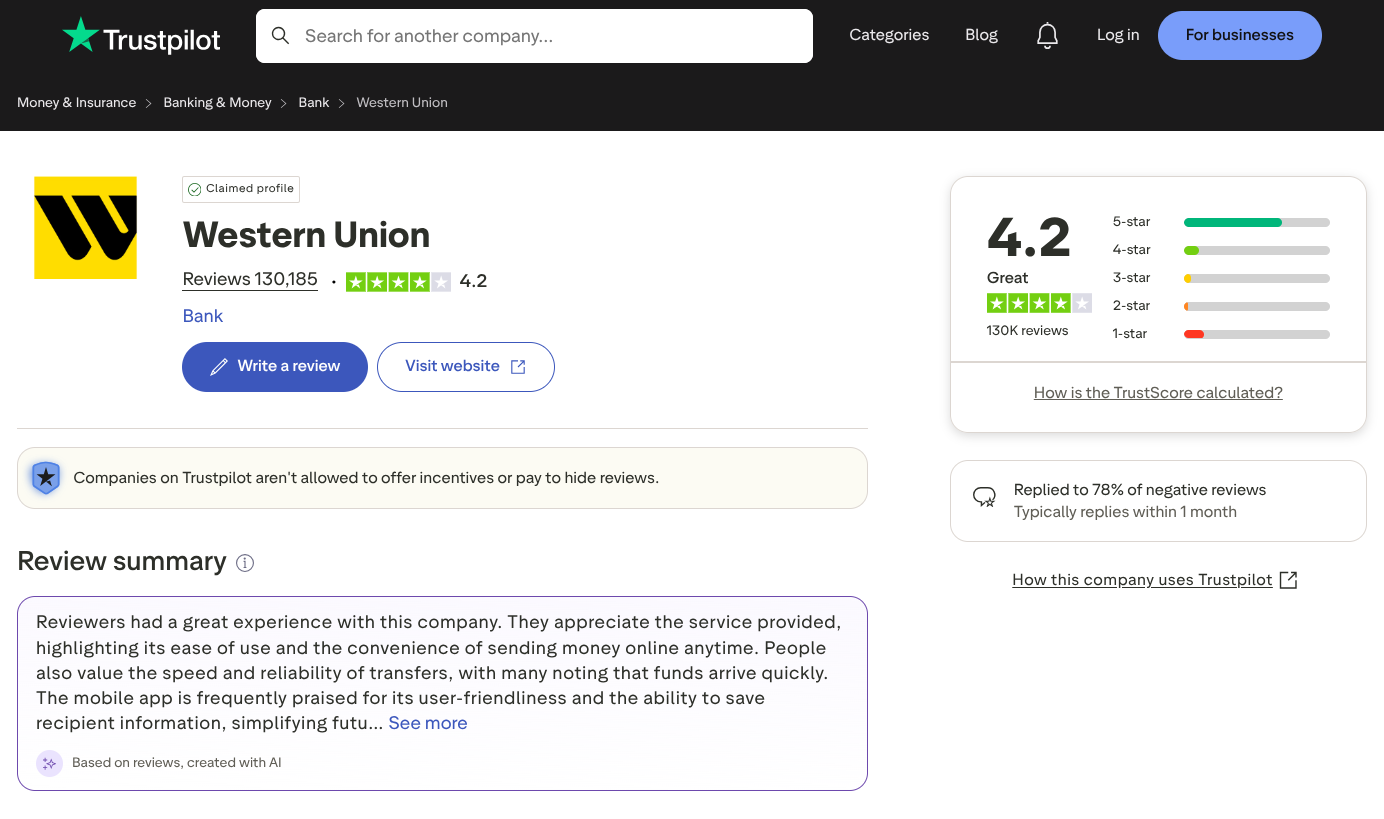This screenshot has height=819, width=1384.
Task: Open the Blog menu item
Action: 981,35
